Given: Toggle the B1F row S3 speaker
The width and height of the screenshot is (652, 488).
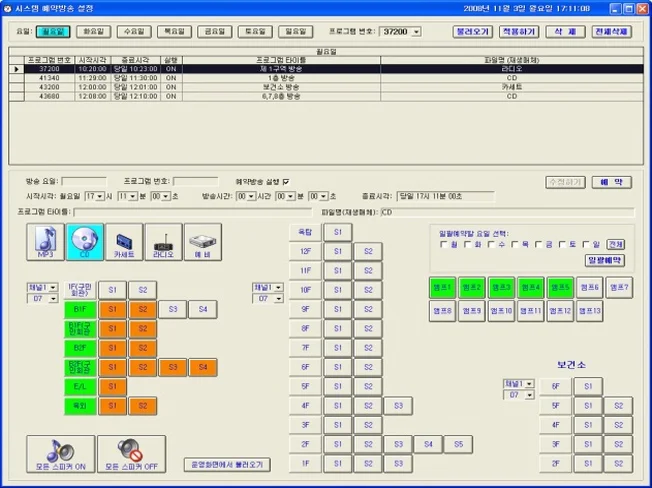Looking at the screenshot, I should click(x=173, y=309).
